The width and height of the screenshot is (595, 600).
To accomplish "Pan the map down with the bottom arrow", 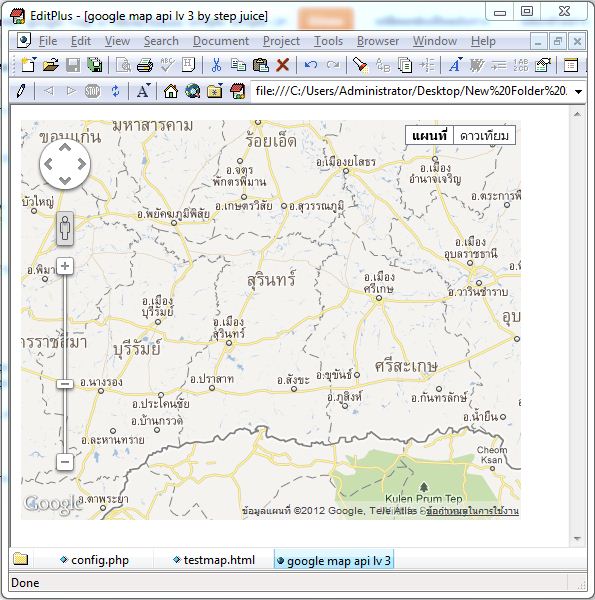I will pos(65,181).
